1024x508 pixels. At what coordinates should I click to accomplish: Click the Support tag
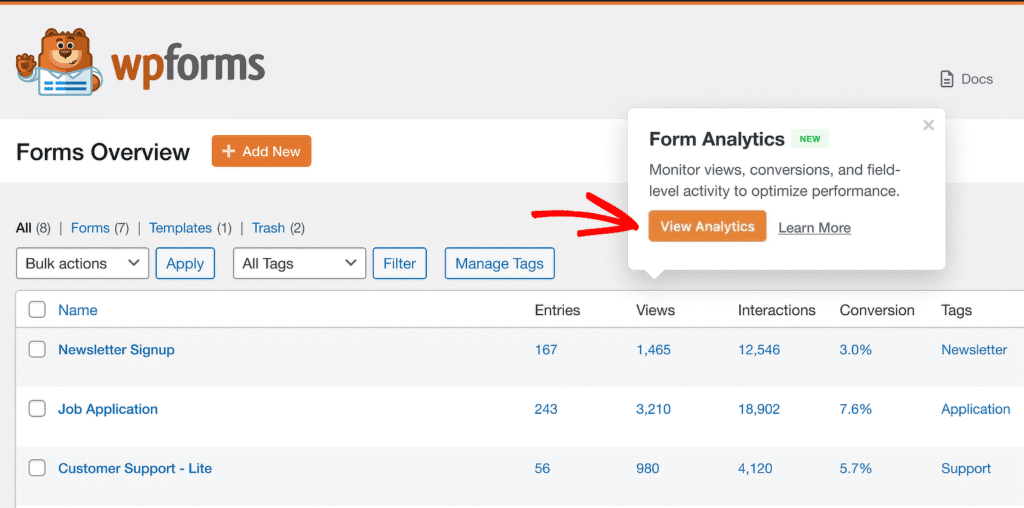point(966,469)
